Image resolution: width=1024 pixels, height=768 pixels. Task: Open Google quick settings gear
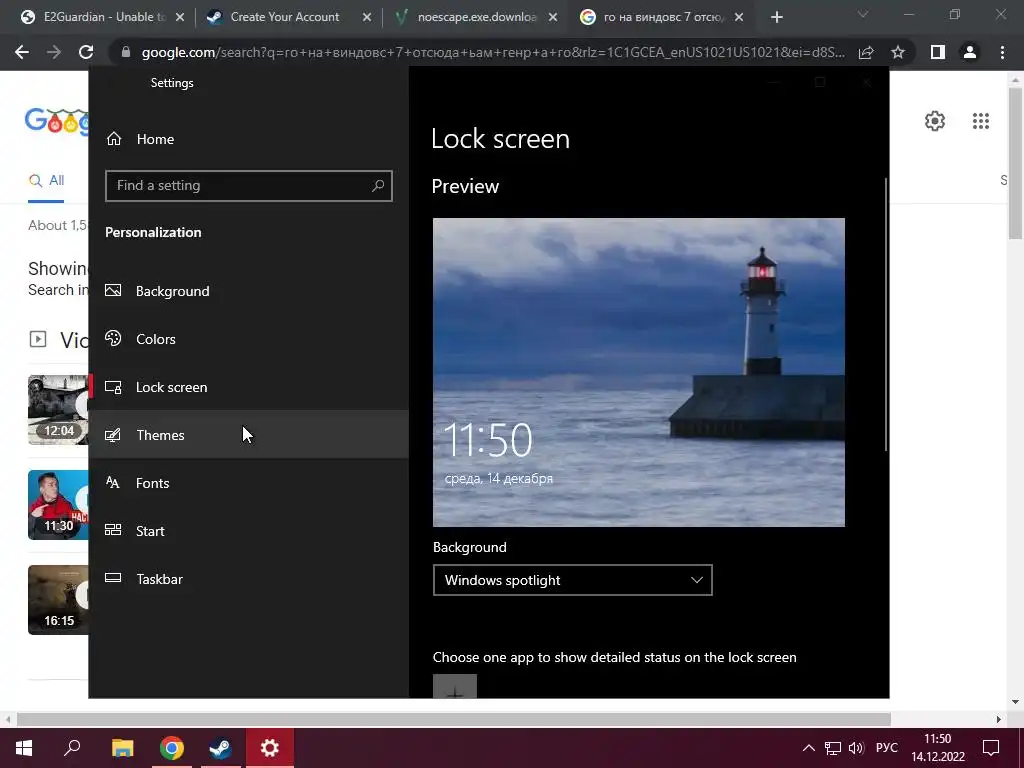pyautogui.click(x=935, y=121)
